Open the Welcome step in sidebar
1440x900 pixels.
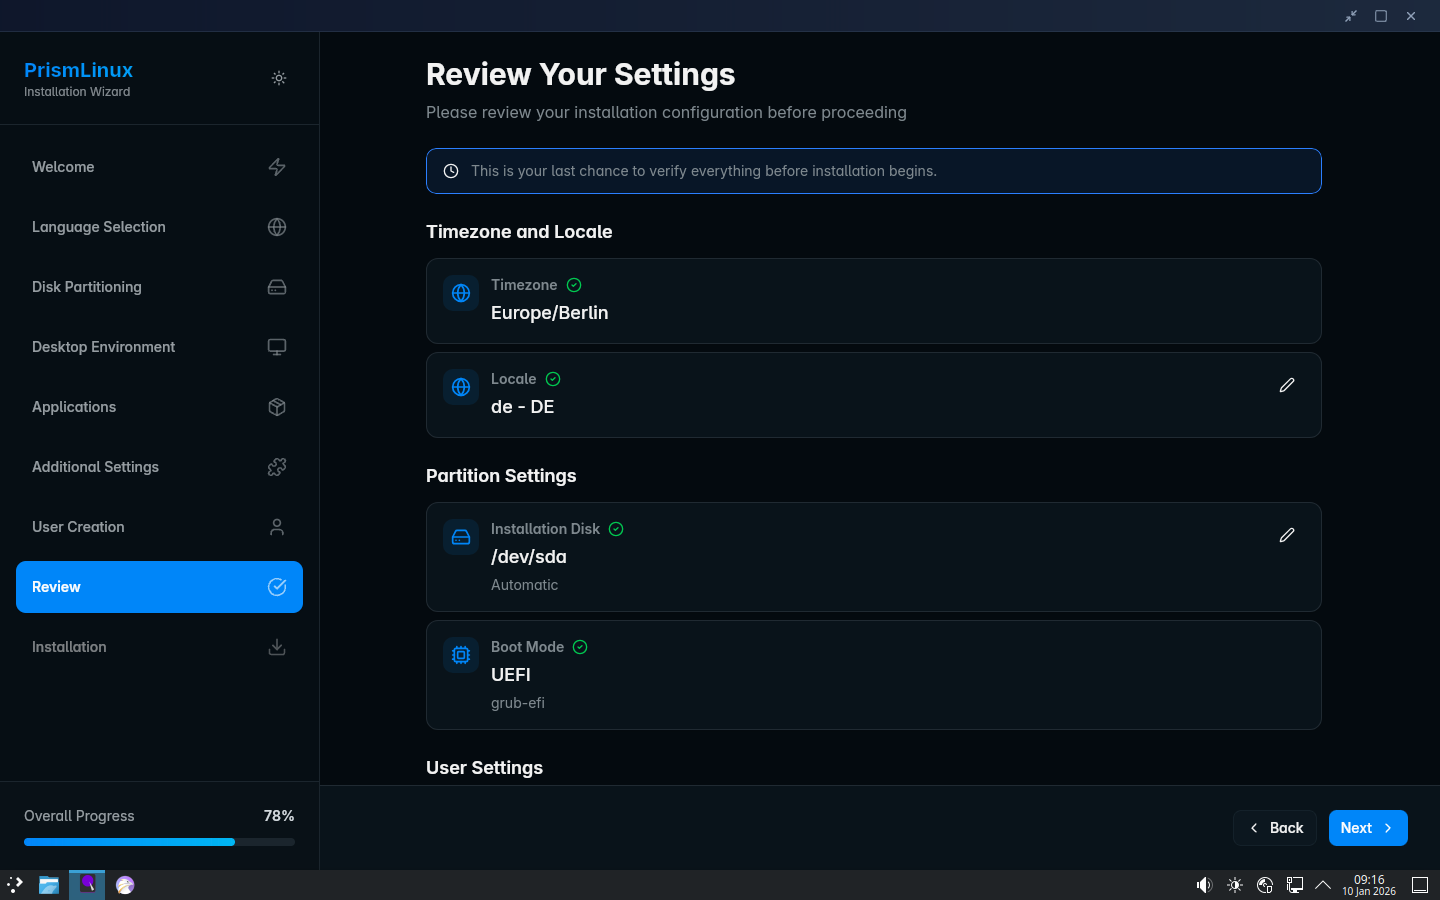click(159, 167)
